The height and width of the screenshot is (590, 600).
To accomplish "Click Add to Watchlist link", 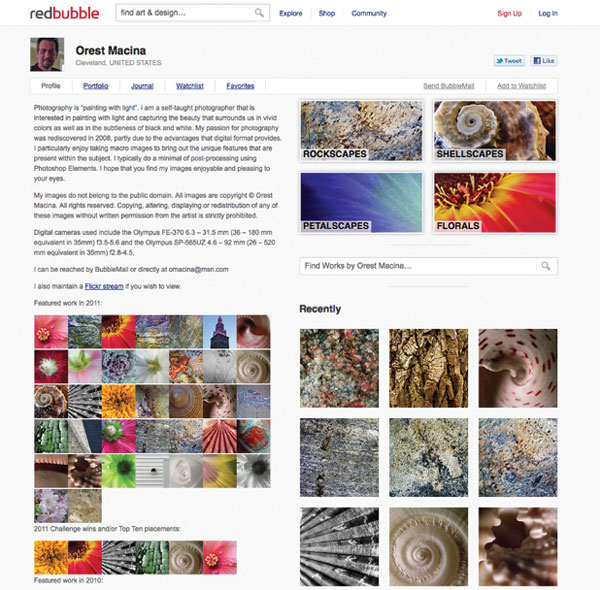I will pos(521,86).
